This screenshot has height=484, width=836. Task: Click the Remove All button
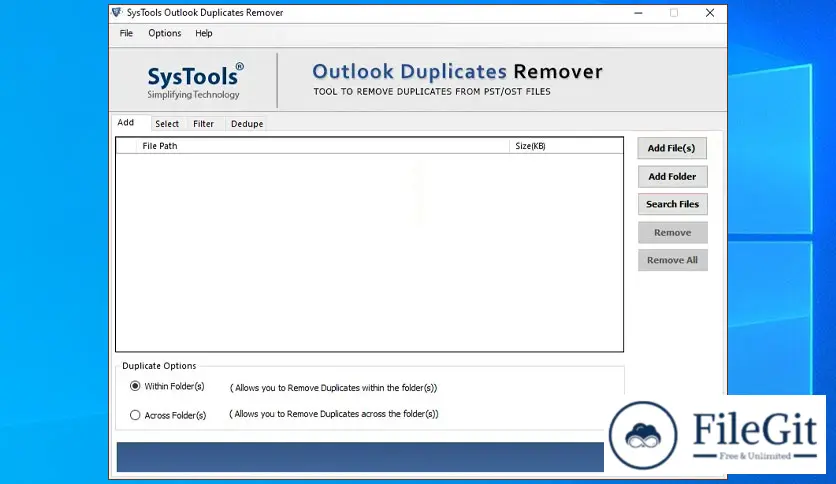coord(672,260)
